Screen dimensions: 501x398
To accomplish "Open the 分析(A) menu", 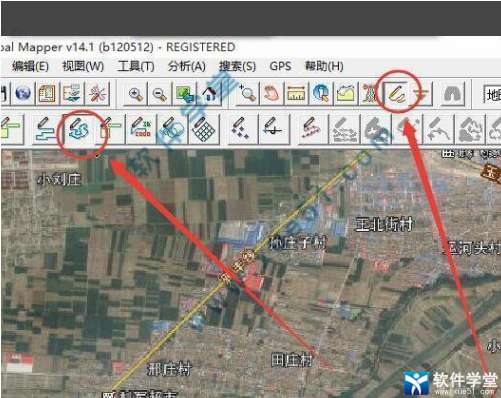I will click(186, 66).
